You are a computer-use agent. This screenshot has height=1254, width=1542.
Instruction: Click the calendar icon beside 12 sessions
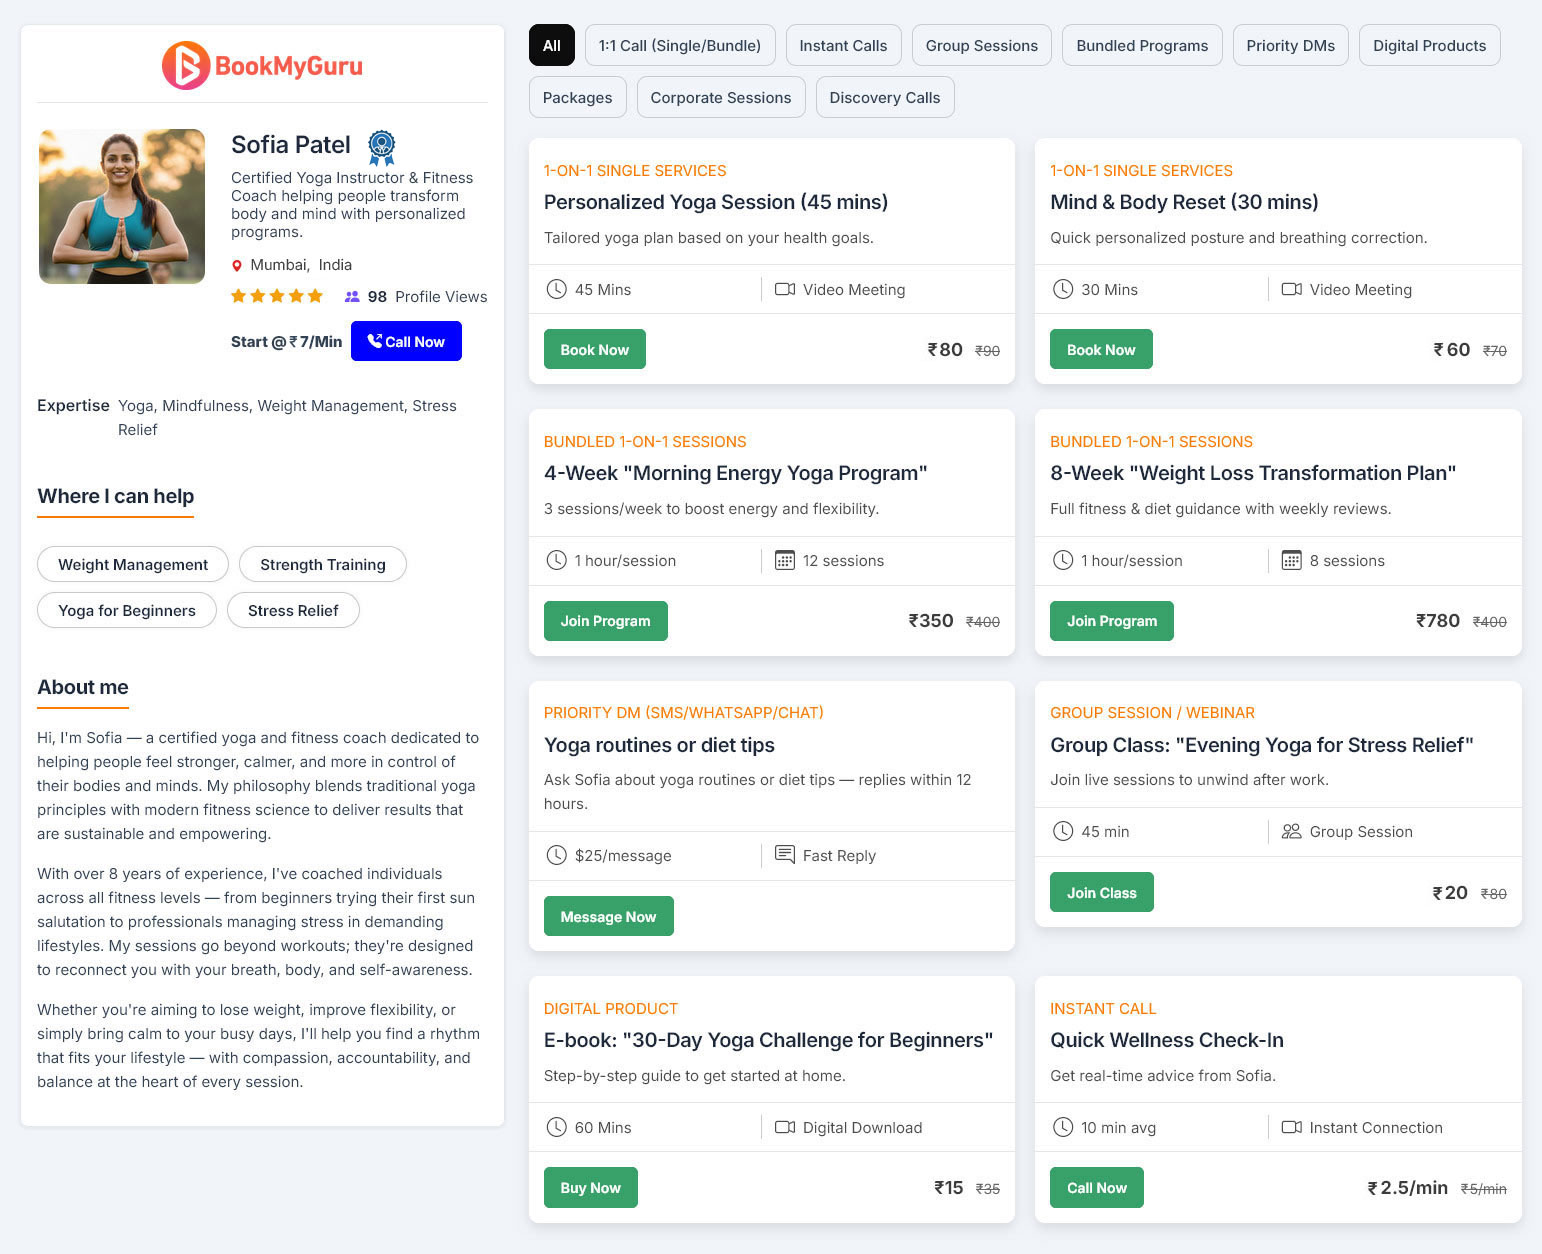pyautogui.click(x=785, y=561)
